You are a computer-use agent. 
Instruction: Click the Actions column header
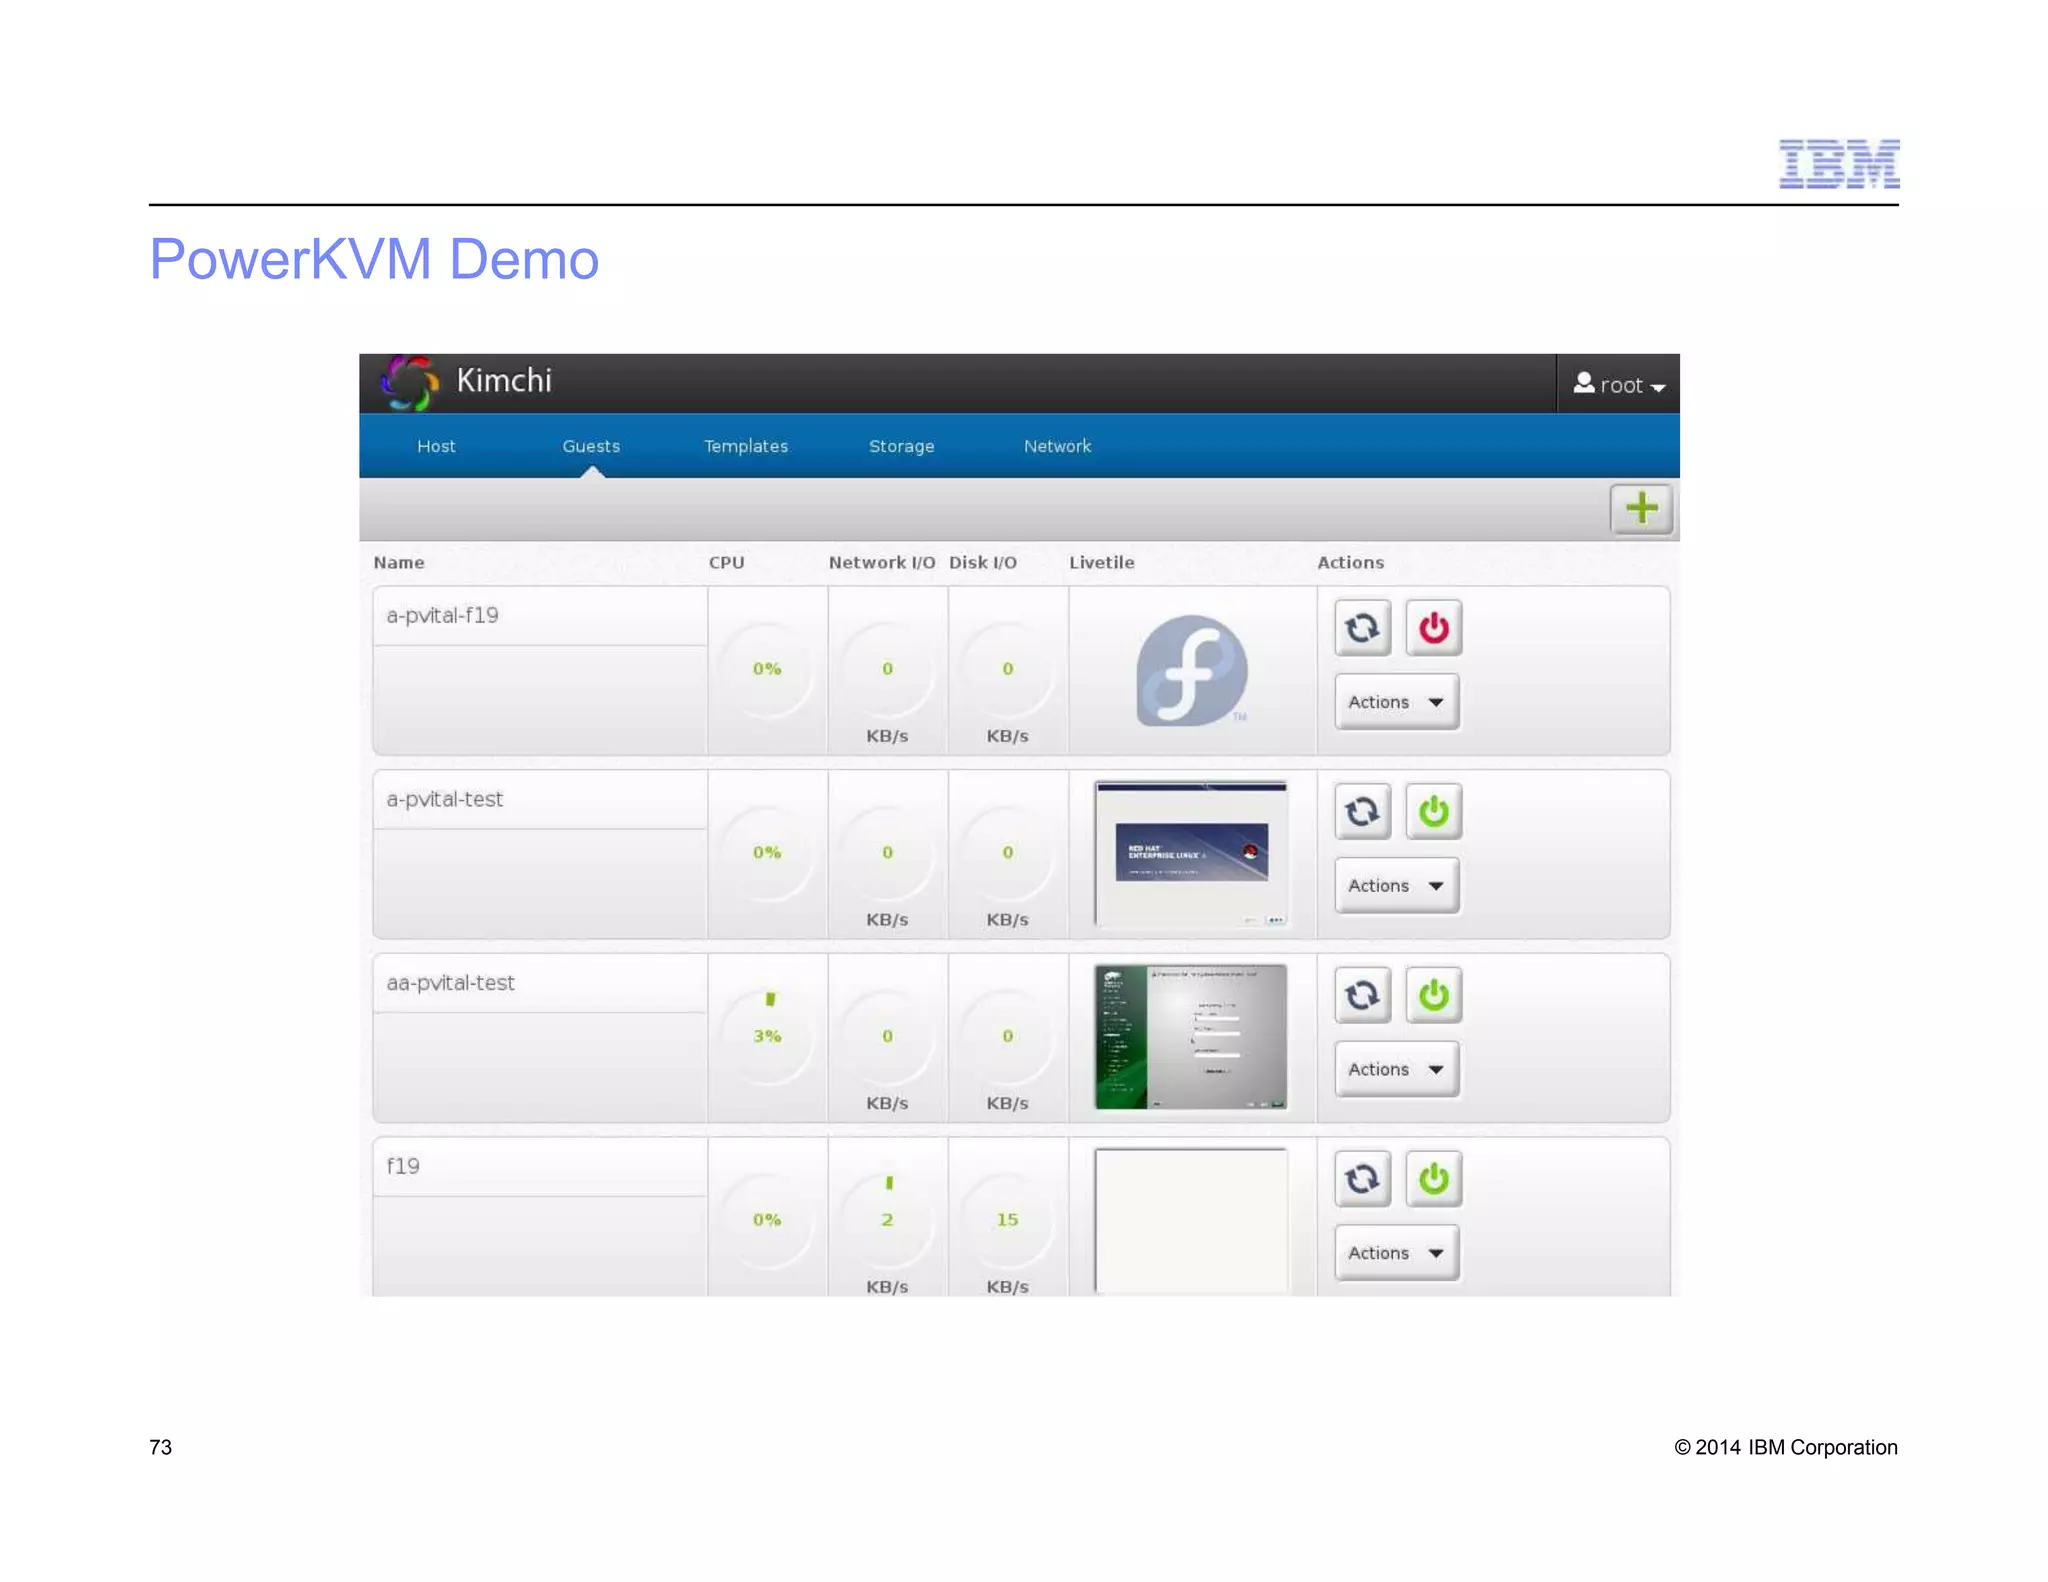[1350, 562]
